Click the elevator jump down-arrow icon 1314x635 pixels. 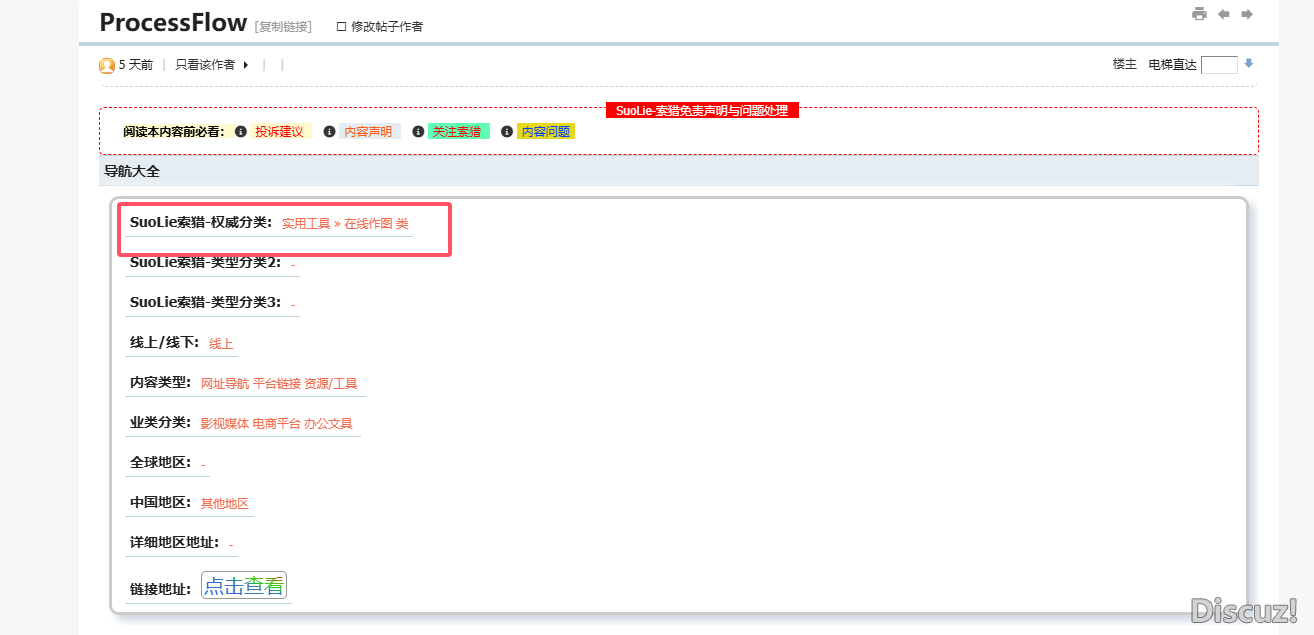click(x=1249, y=64)
